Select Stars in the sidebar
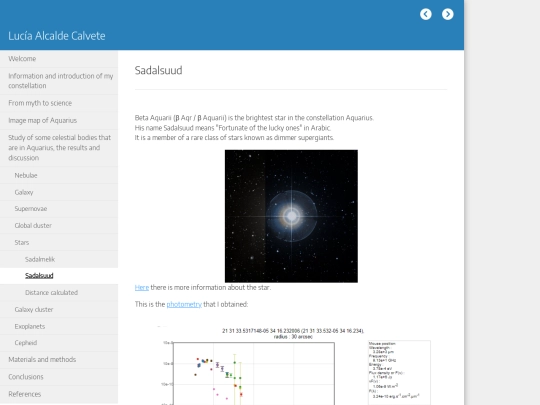Viewport: 540px width, 405px height. click(59, 242)
